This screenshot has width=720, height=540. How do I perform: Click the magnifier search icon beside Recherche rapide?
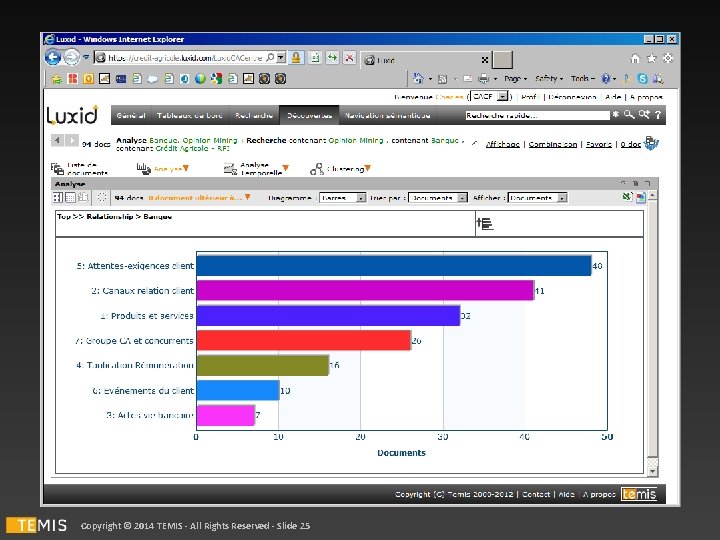(629, 115)
